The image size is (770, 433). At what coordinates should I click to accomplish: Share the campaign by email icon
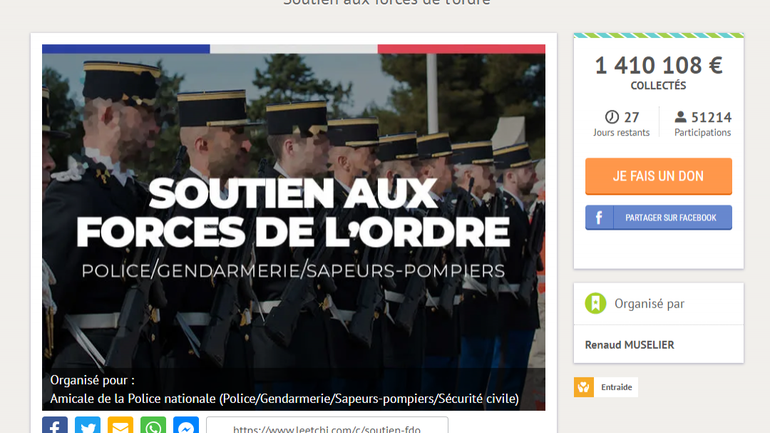click(x=120, y=426)
